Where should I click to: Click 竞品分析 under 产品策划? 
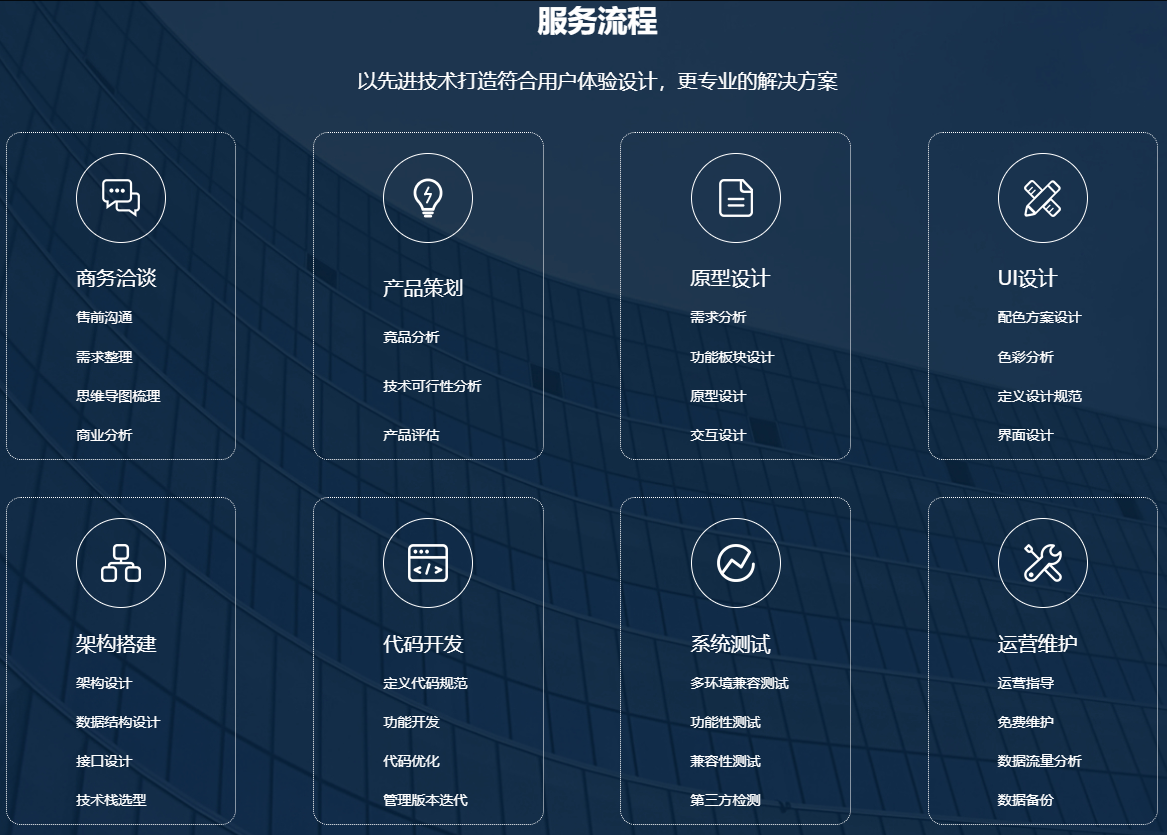pyautogui.click(x=411, y=337)
